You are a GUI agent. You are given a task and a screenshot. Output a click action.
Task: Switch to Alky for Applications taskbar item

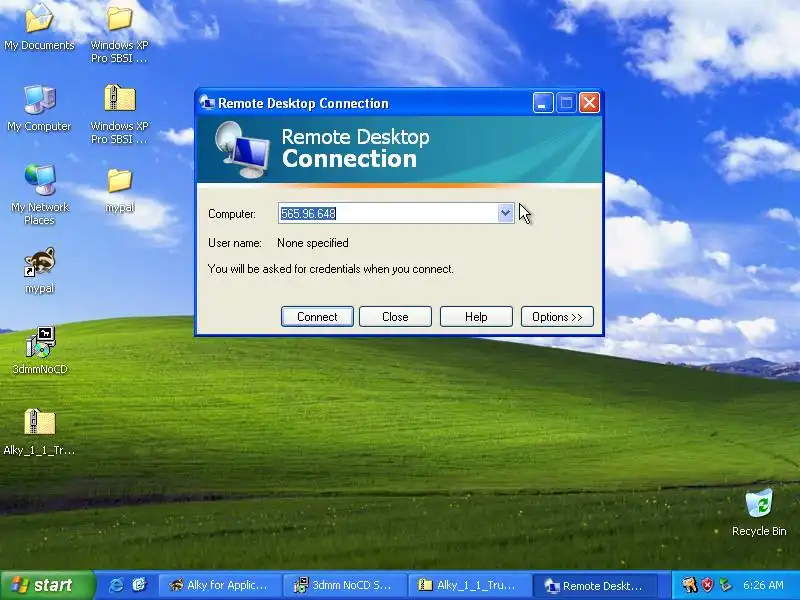[x=220, y=585]
